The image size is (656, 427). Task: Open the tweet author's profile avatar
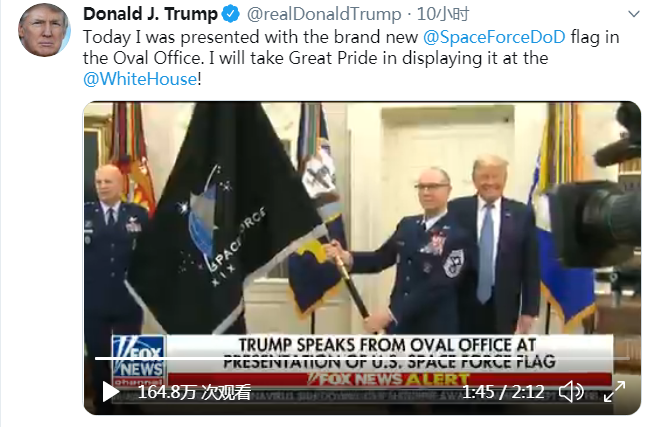point(44,30)
